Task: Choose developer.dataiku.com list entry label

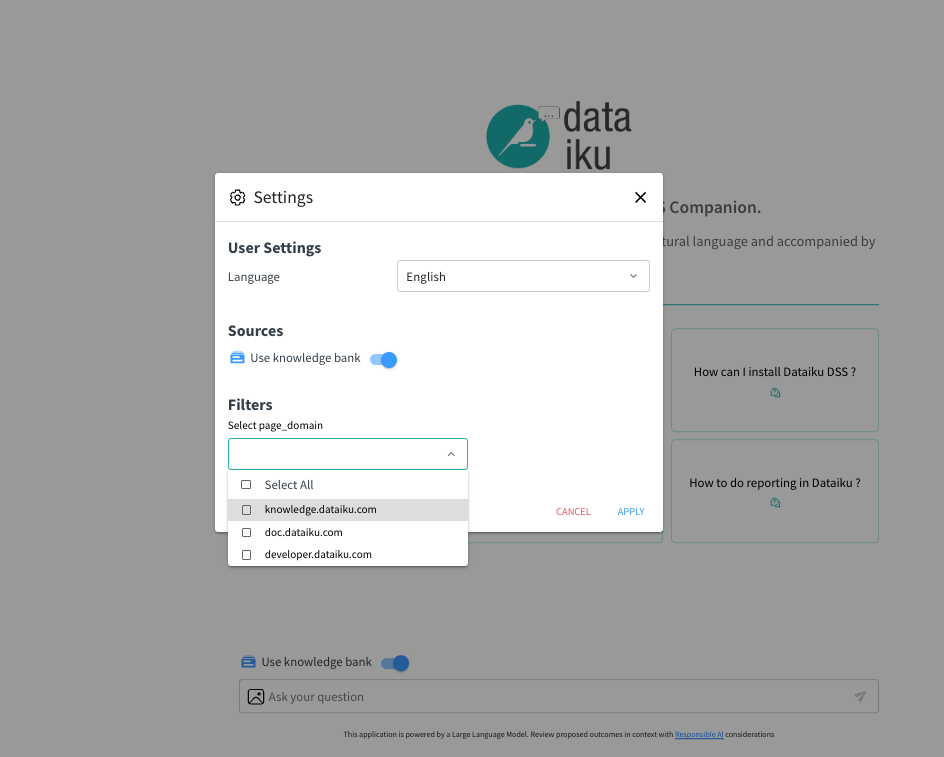Action: 318,555
